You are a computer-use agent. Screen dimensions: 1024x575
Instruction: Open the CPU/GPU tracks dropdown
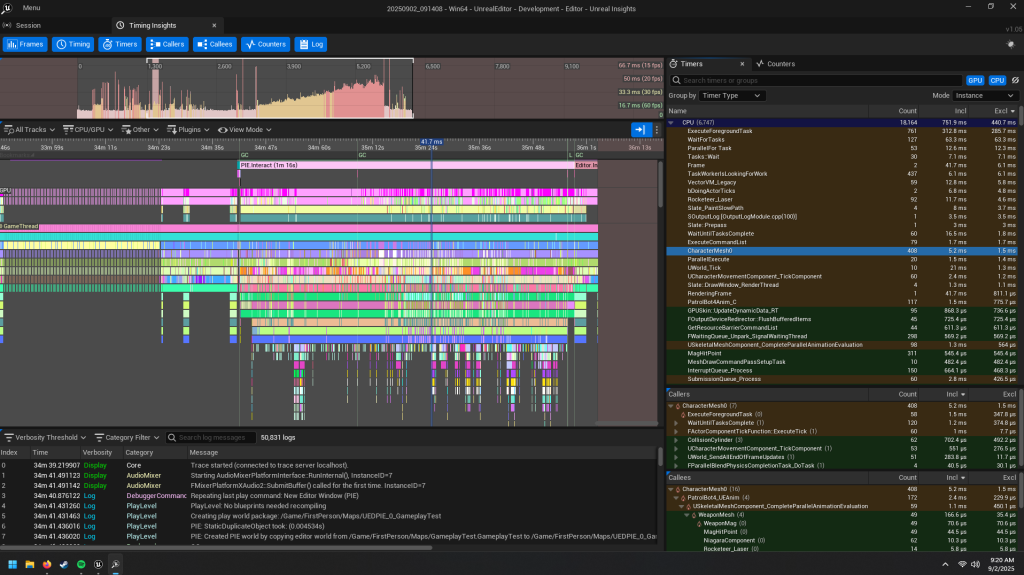(88, 129)
